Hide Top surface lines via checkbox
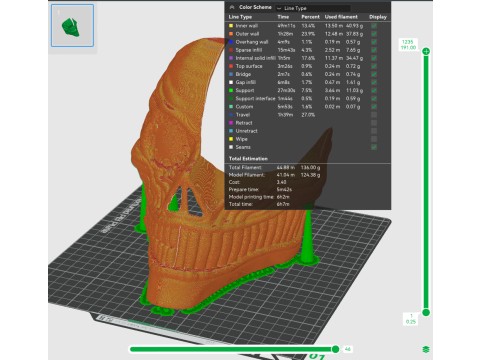The image size is (480, 360). click(374, 66)
